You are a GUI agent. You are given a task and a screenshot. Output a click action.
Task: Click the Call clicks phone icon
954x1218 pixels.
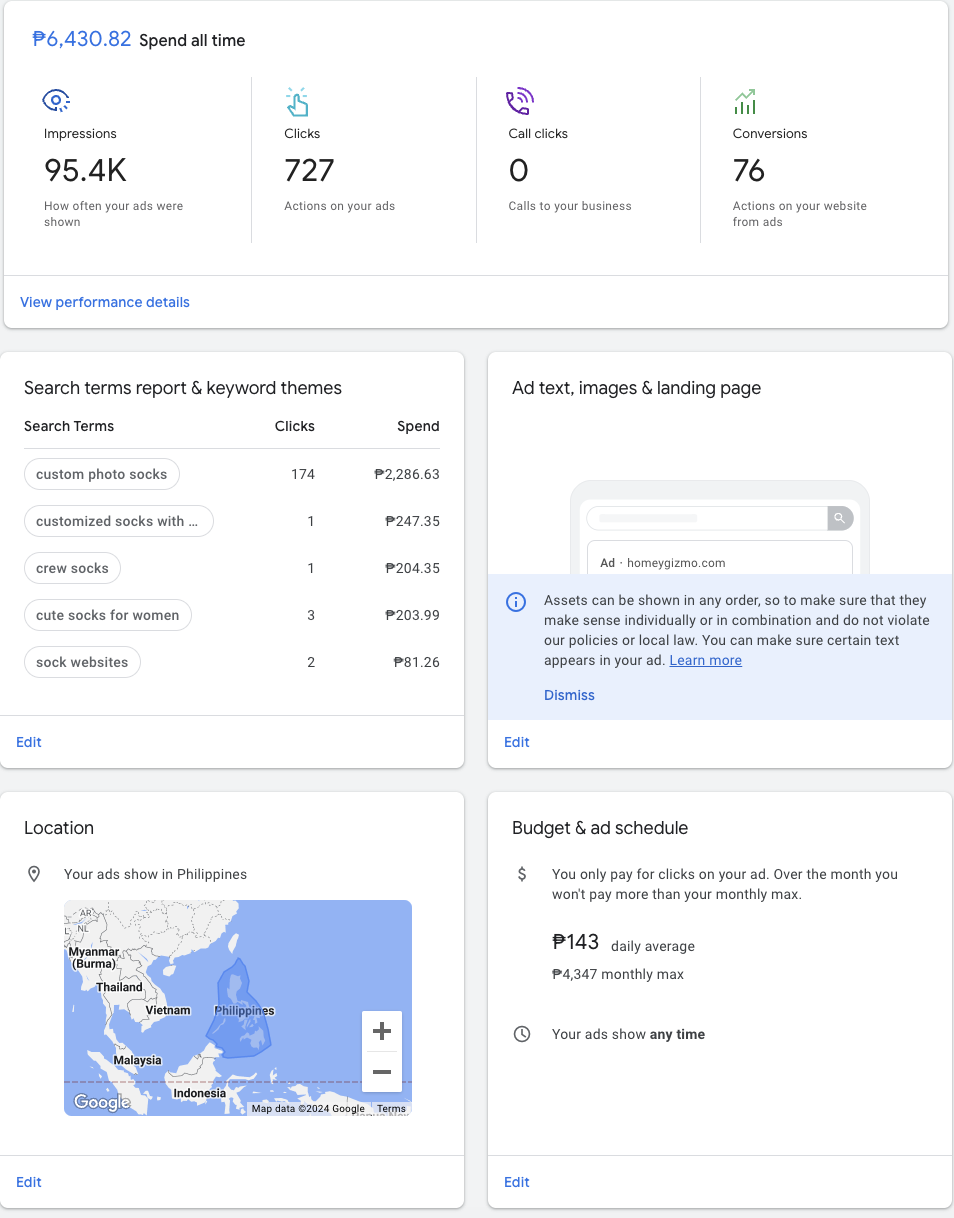click(x=520, y=102)
